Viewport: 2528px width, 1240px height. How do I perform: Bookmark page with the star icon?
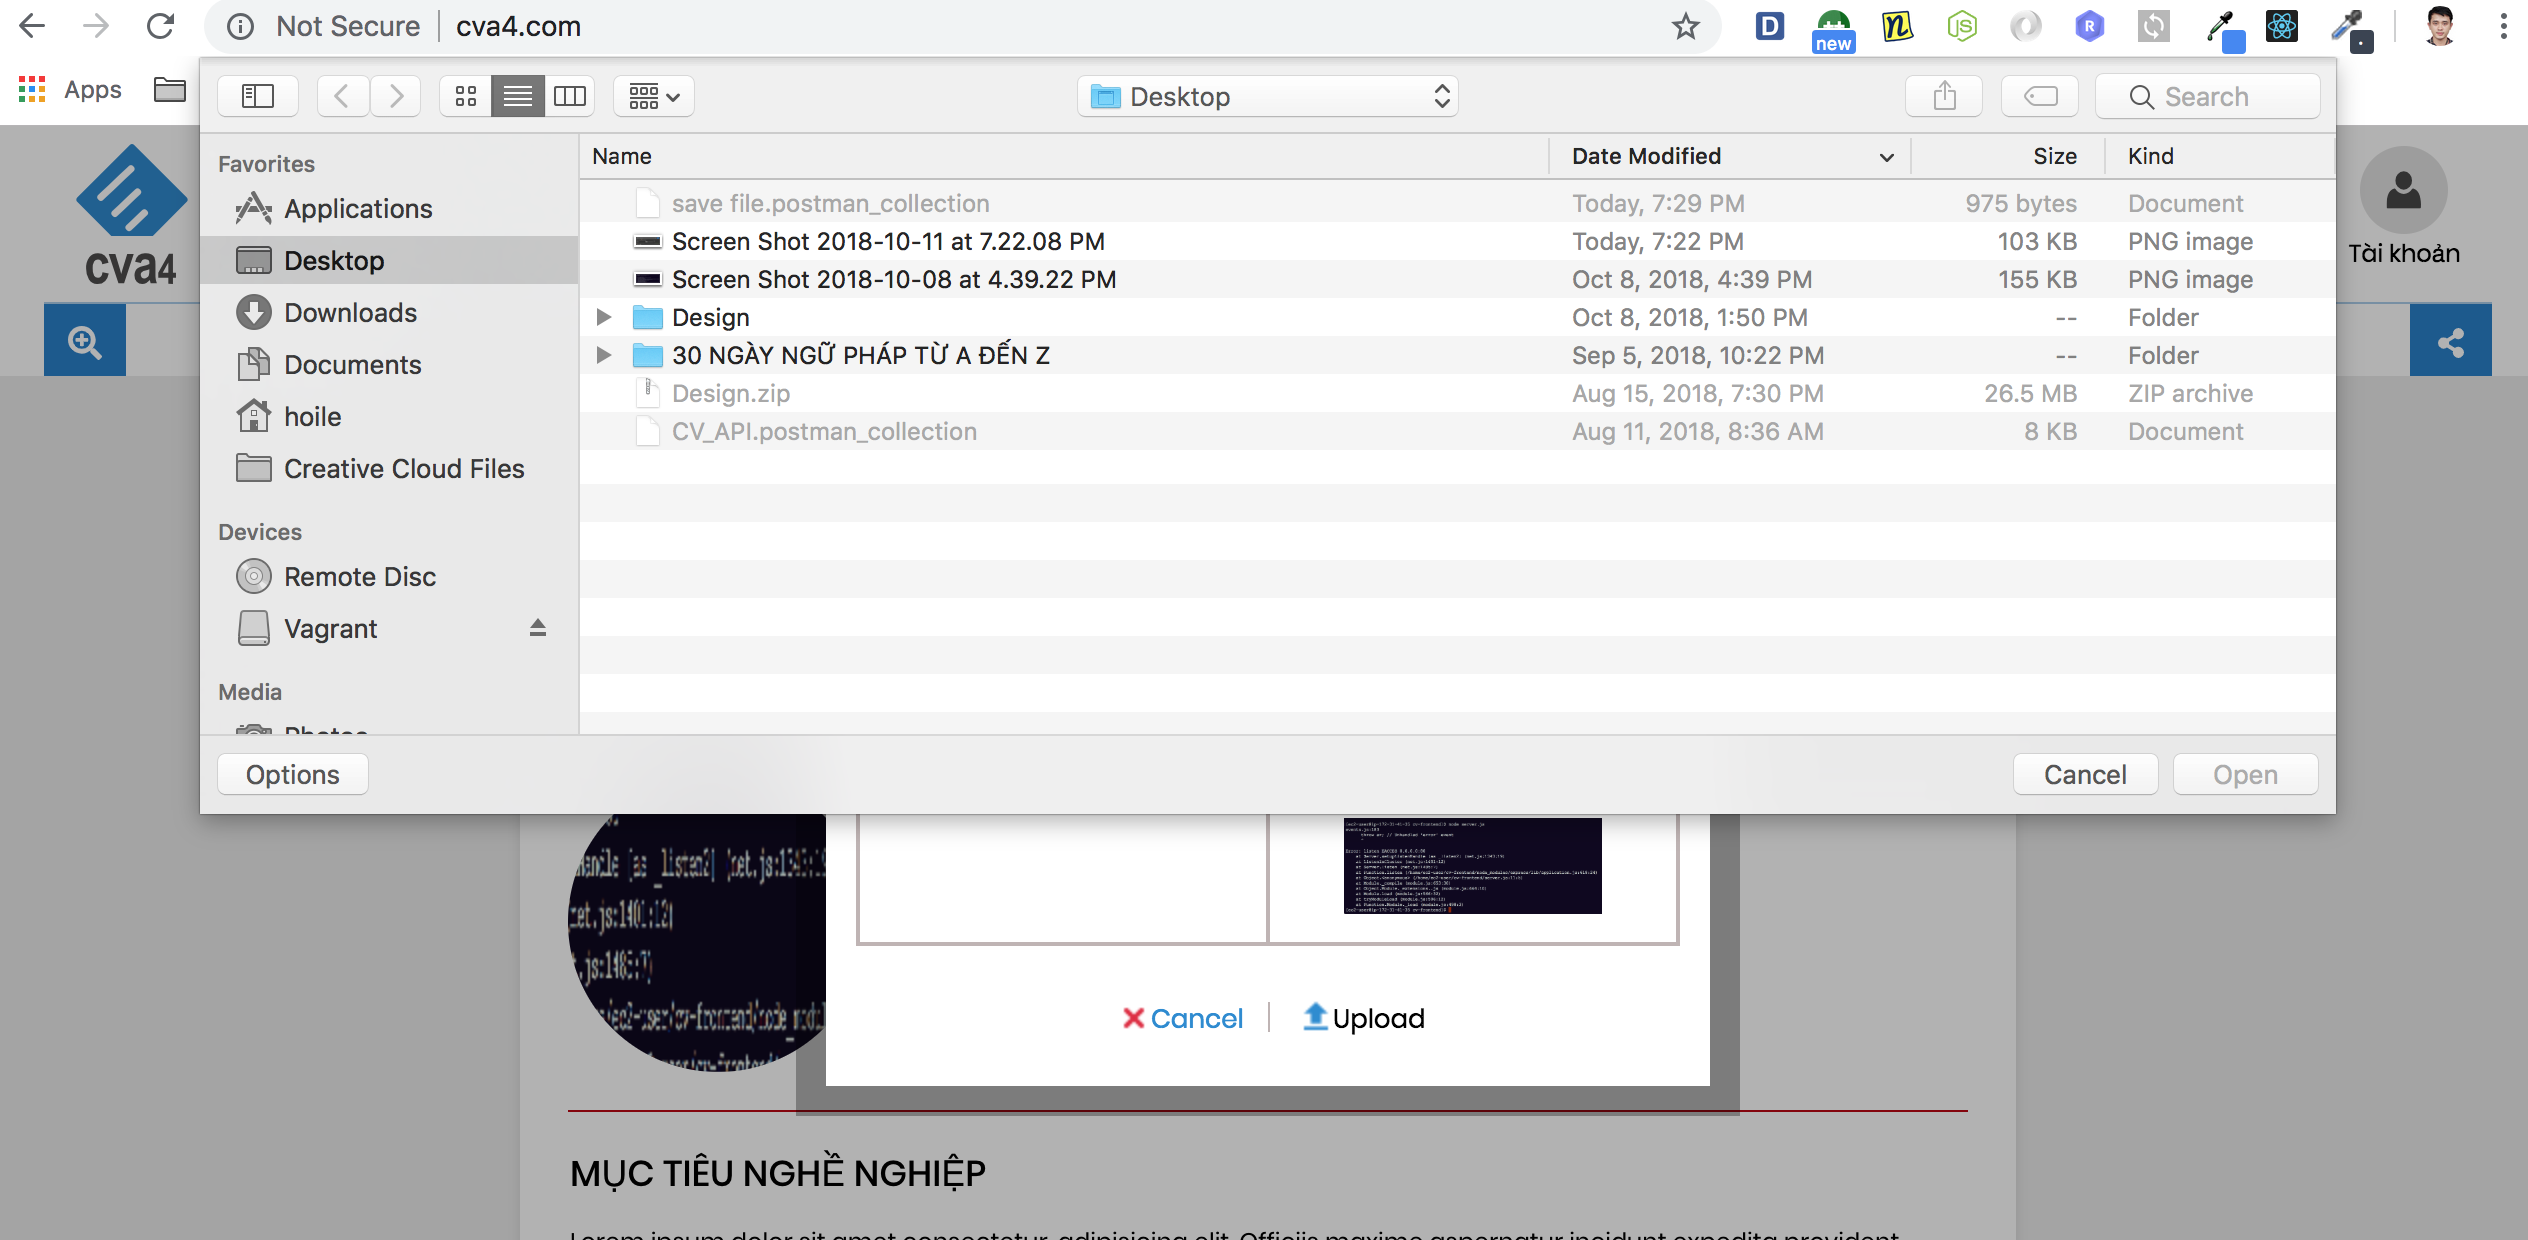[1686, 26]
